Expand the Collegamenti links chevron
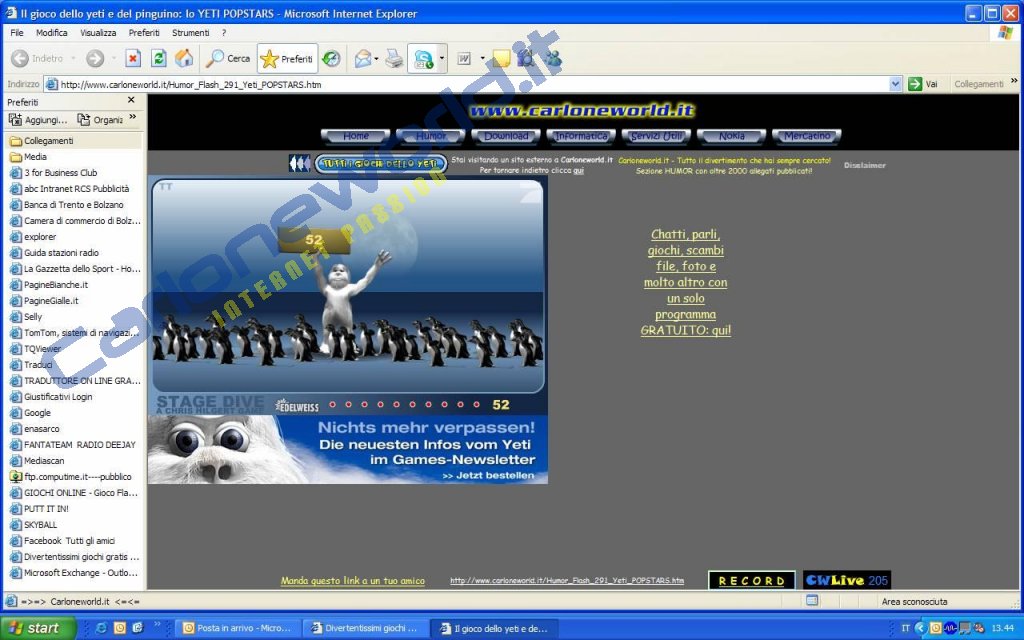 [1014, 81]
